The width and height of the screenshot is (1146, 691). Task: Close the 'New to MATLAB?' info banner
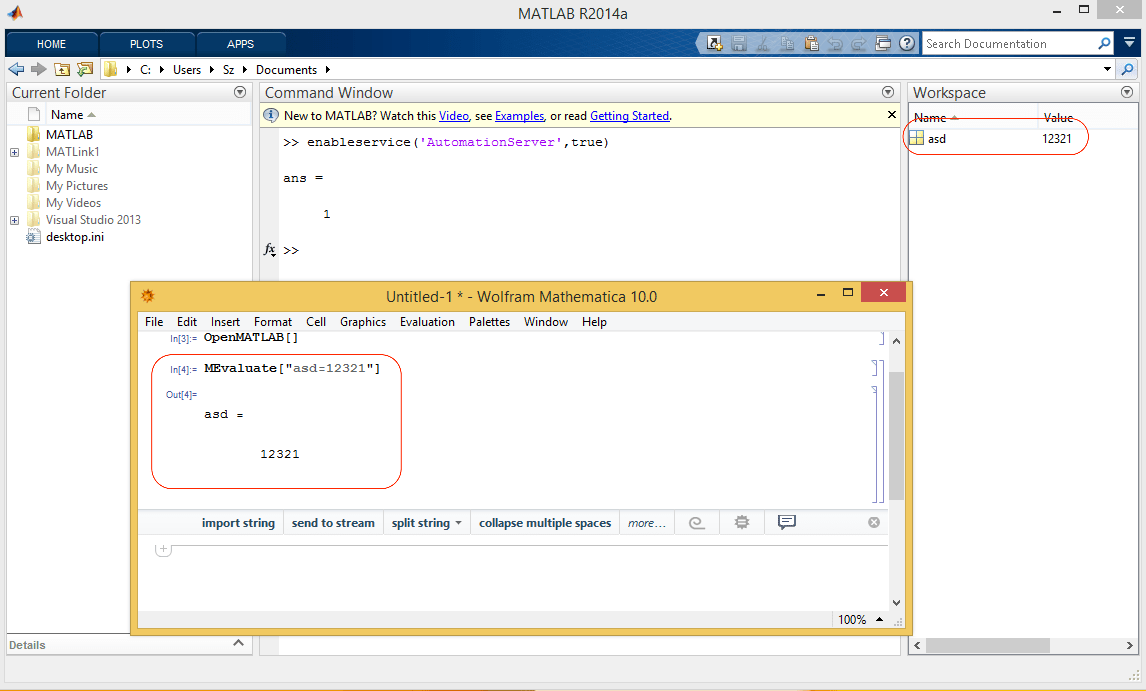coord(892,115)
